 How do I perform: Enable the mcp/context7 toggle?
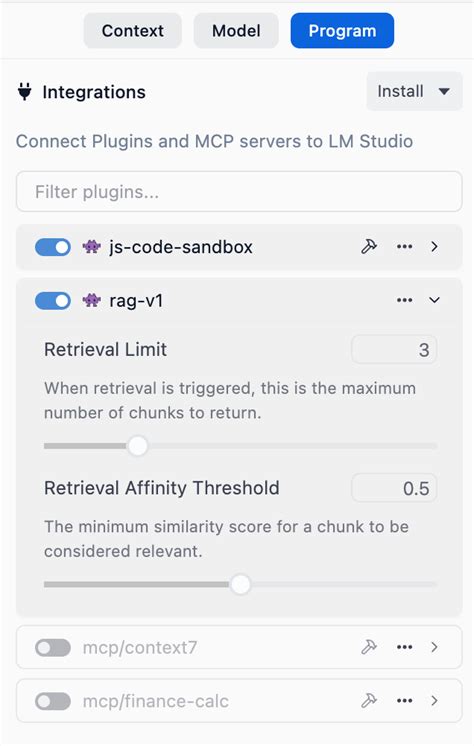[53, 648]
